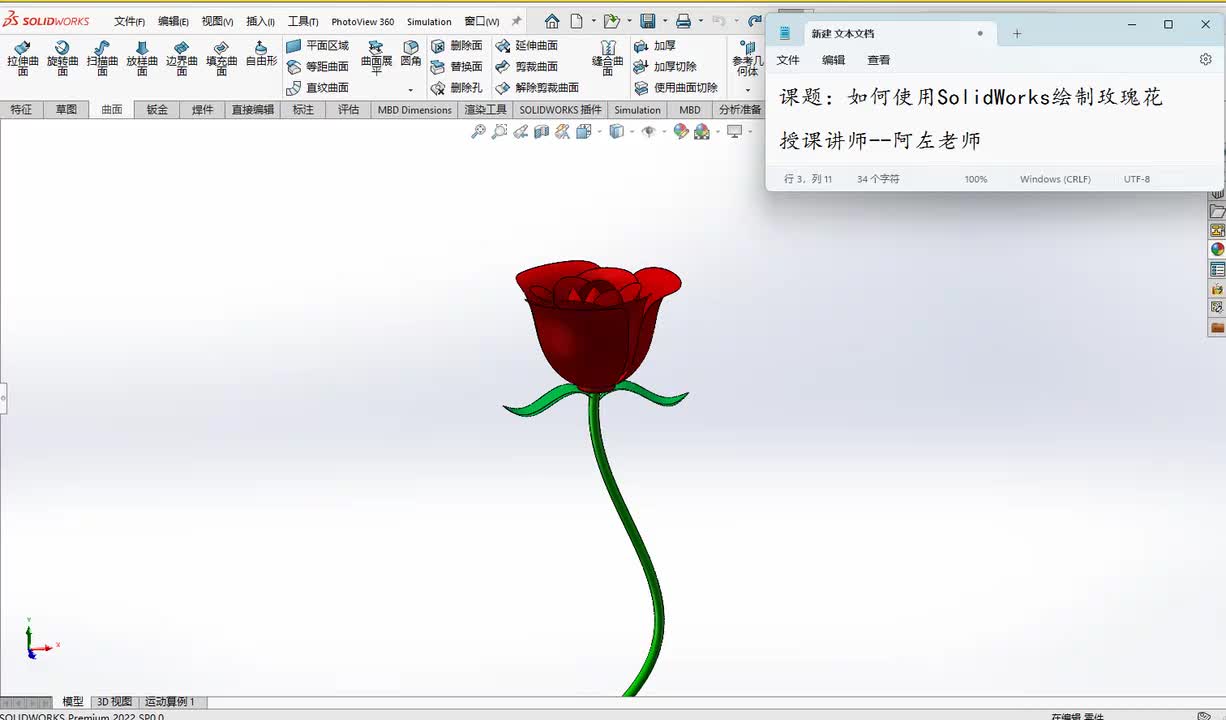1226x720 pixels.
Task: Click the Zoom to Fit magnifier icon
Action: point(478,131)
